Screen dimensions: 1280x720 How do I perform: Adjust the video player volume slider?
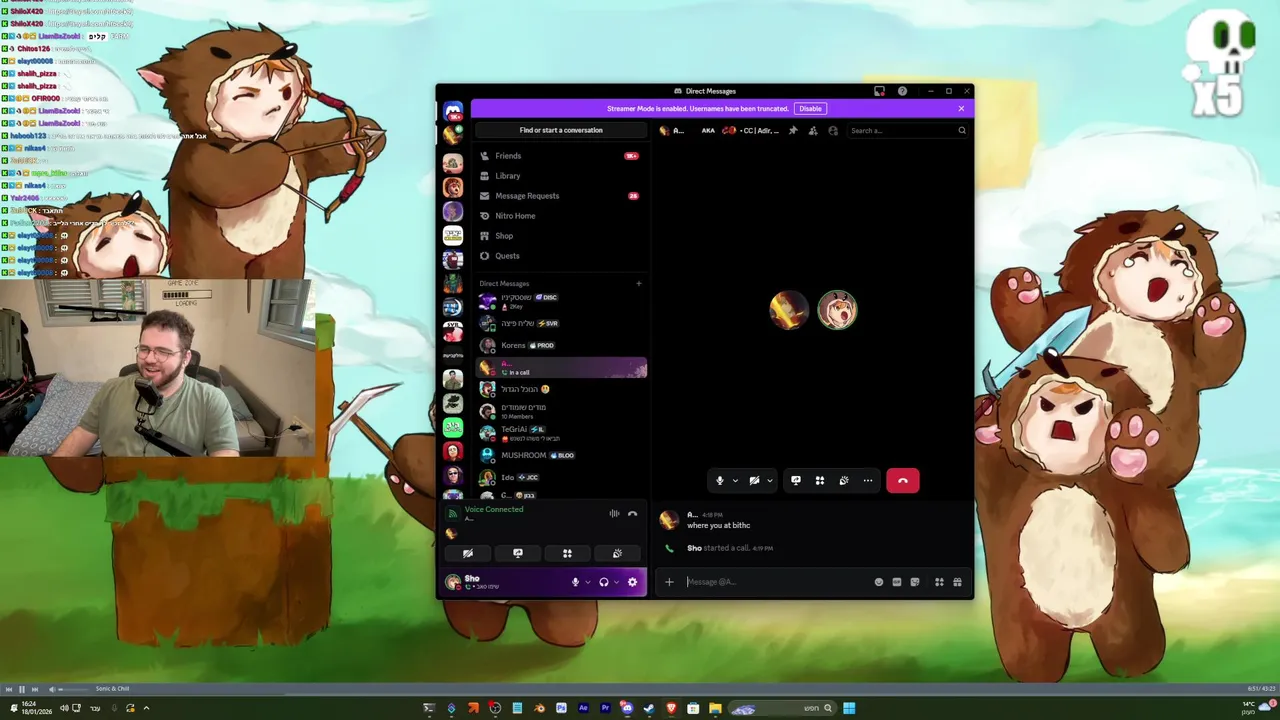click(73, 689)
